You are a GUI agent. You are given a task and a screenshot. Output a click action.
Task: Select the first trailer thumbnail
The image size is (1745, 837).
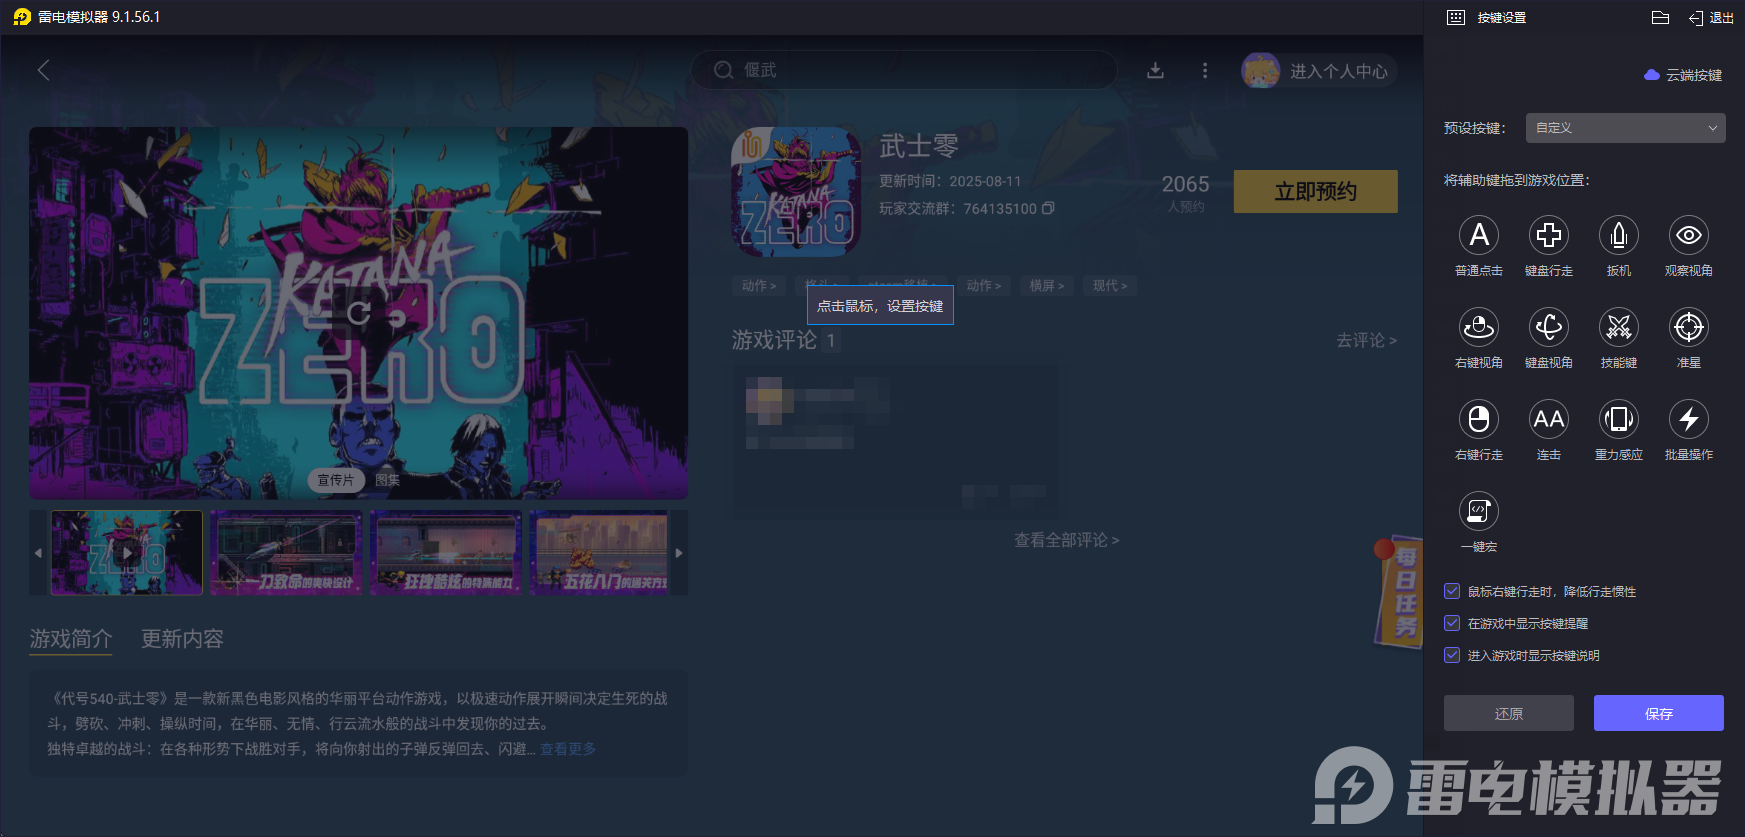pos(127,553)
